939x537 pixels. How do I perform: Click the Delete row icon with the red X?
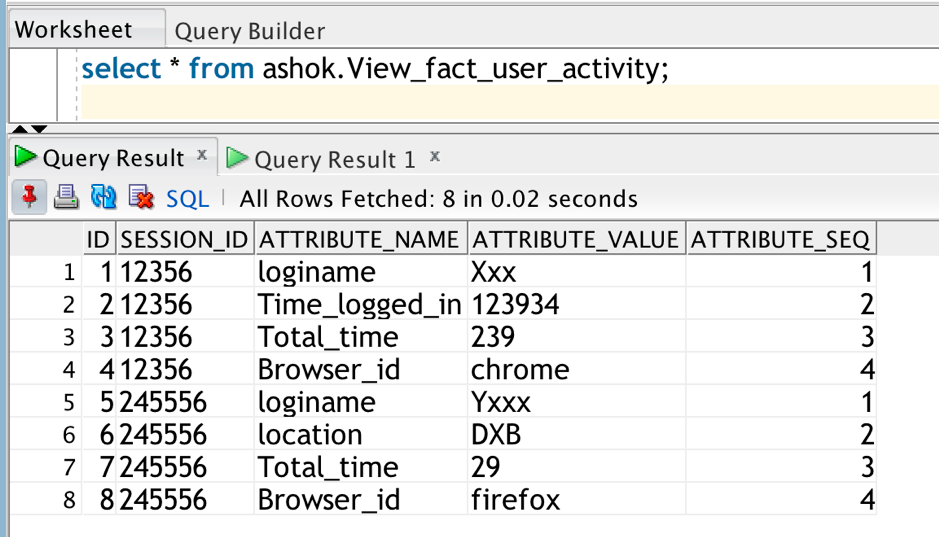141,197
